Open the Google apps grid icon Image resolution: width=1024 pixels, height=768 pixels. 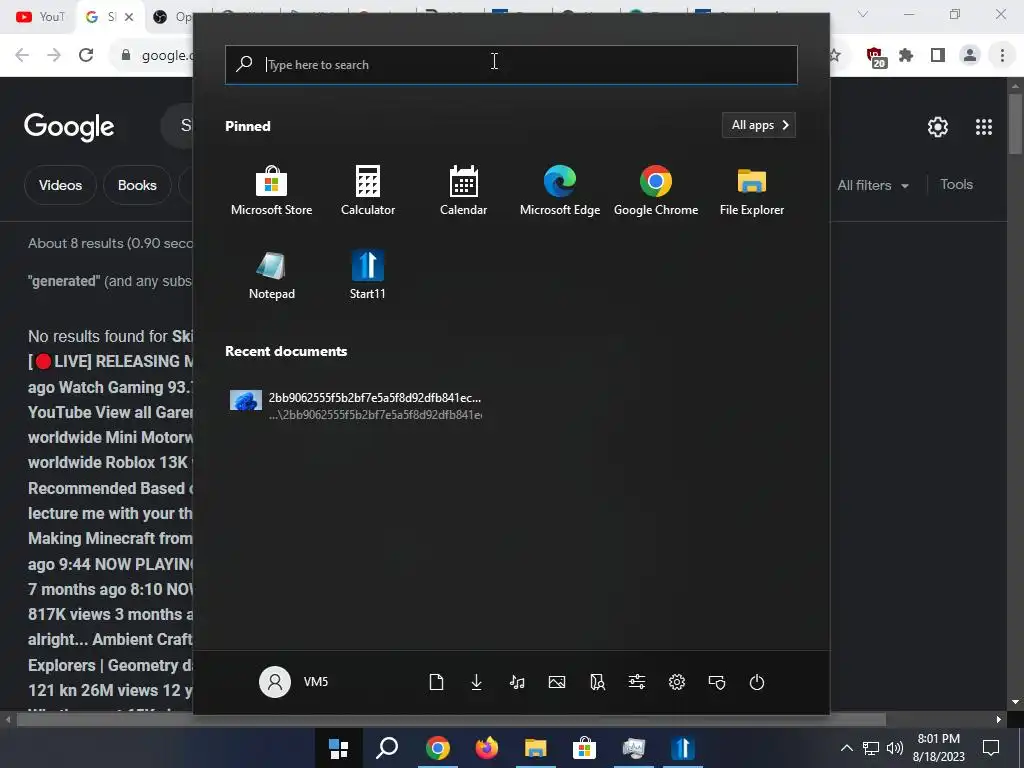click(x=984, y=127)
